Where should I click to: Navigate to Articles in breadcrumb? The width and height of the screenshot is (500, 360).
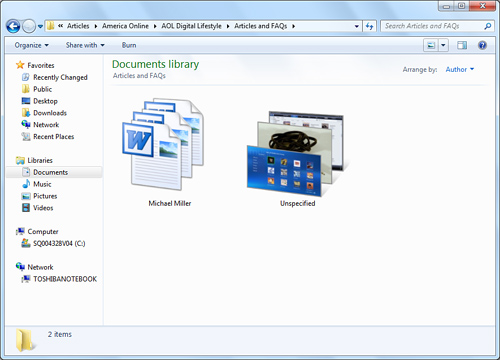click(x=78, y=26)
